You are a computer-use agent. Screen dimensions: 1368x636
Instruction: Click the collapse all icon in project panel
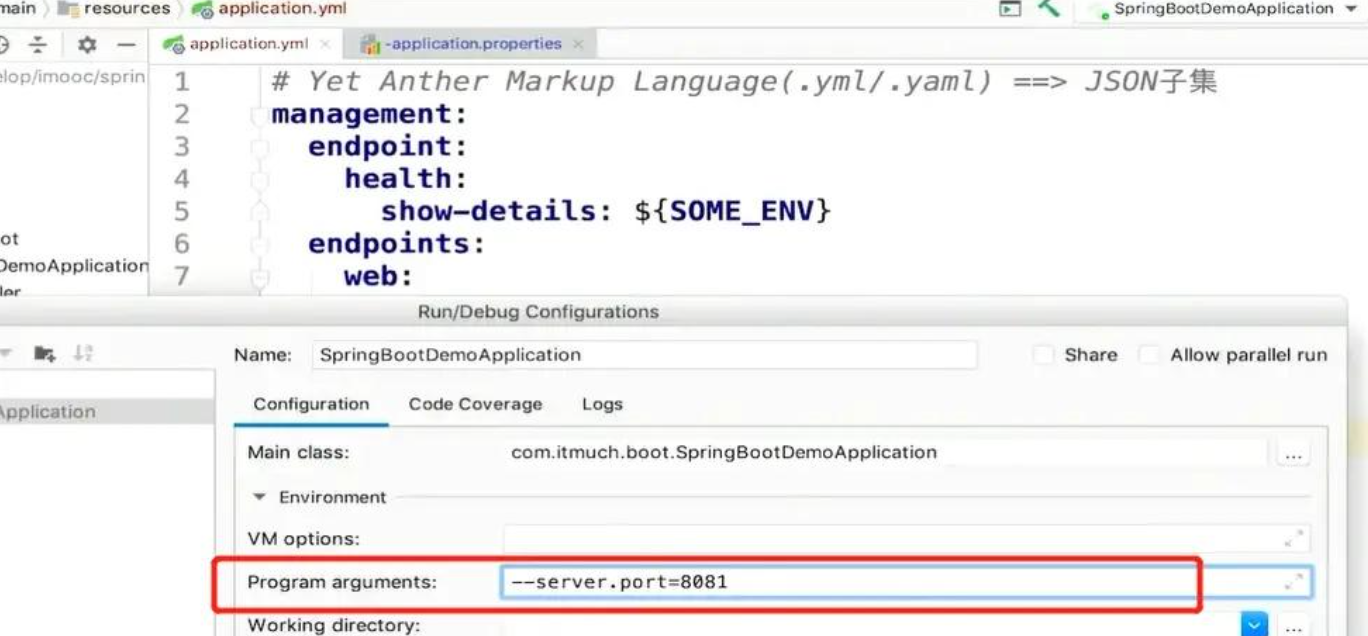coord(37,45)
